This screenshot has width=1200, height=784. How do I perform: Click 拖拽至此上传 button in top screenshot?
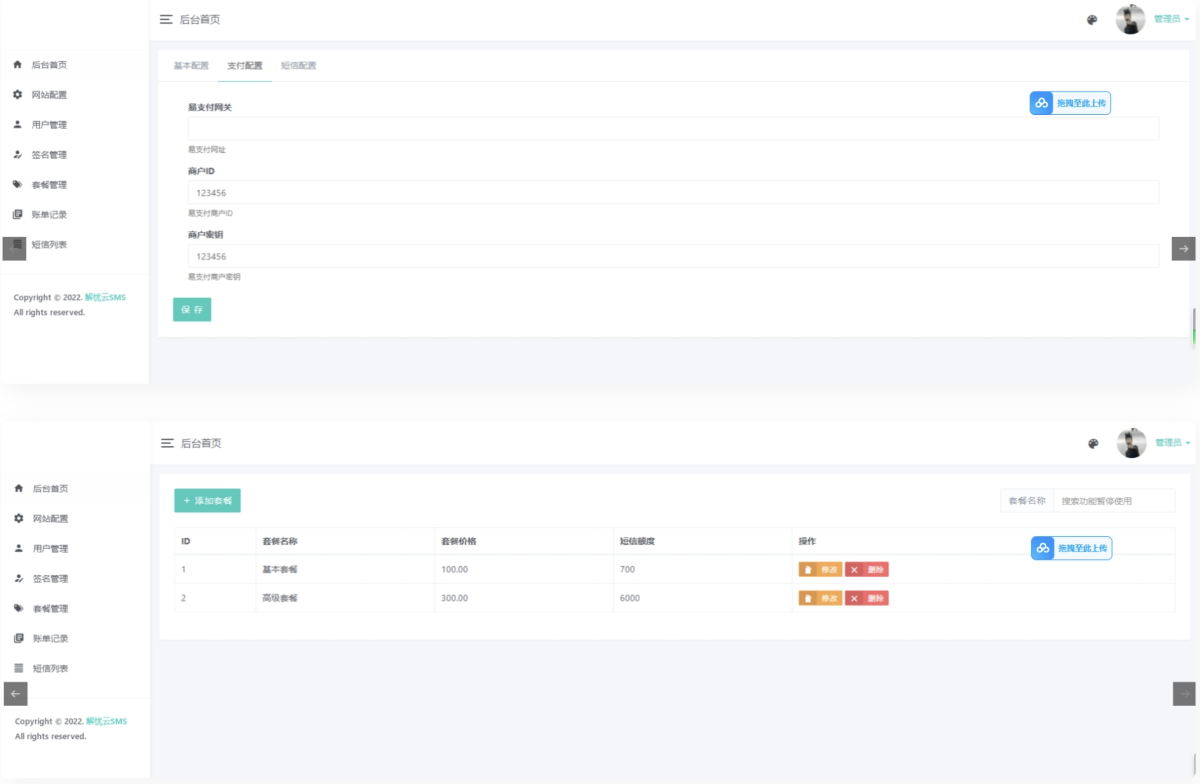click(1070, 103)
